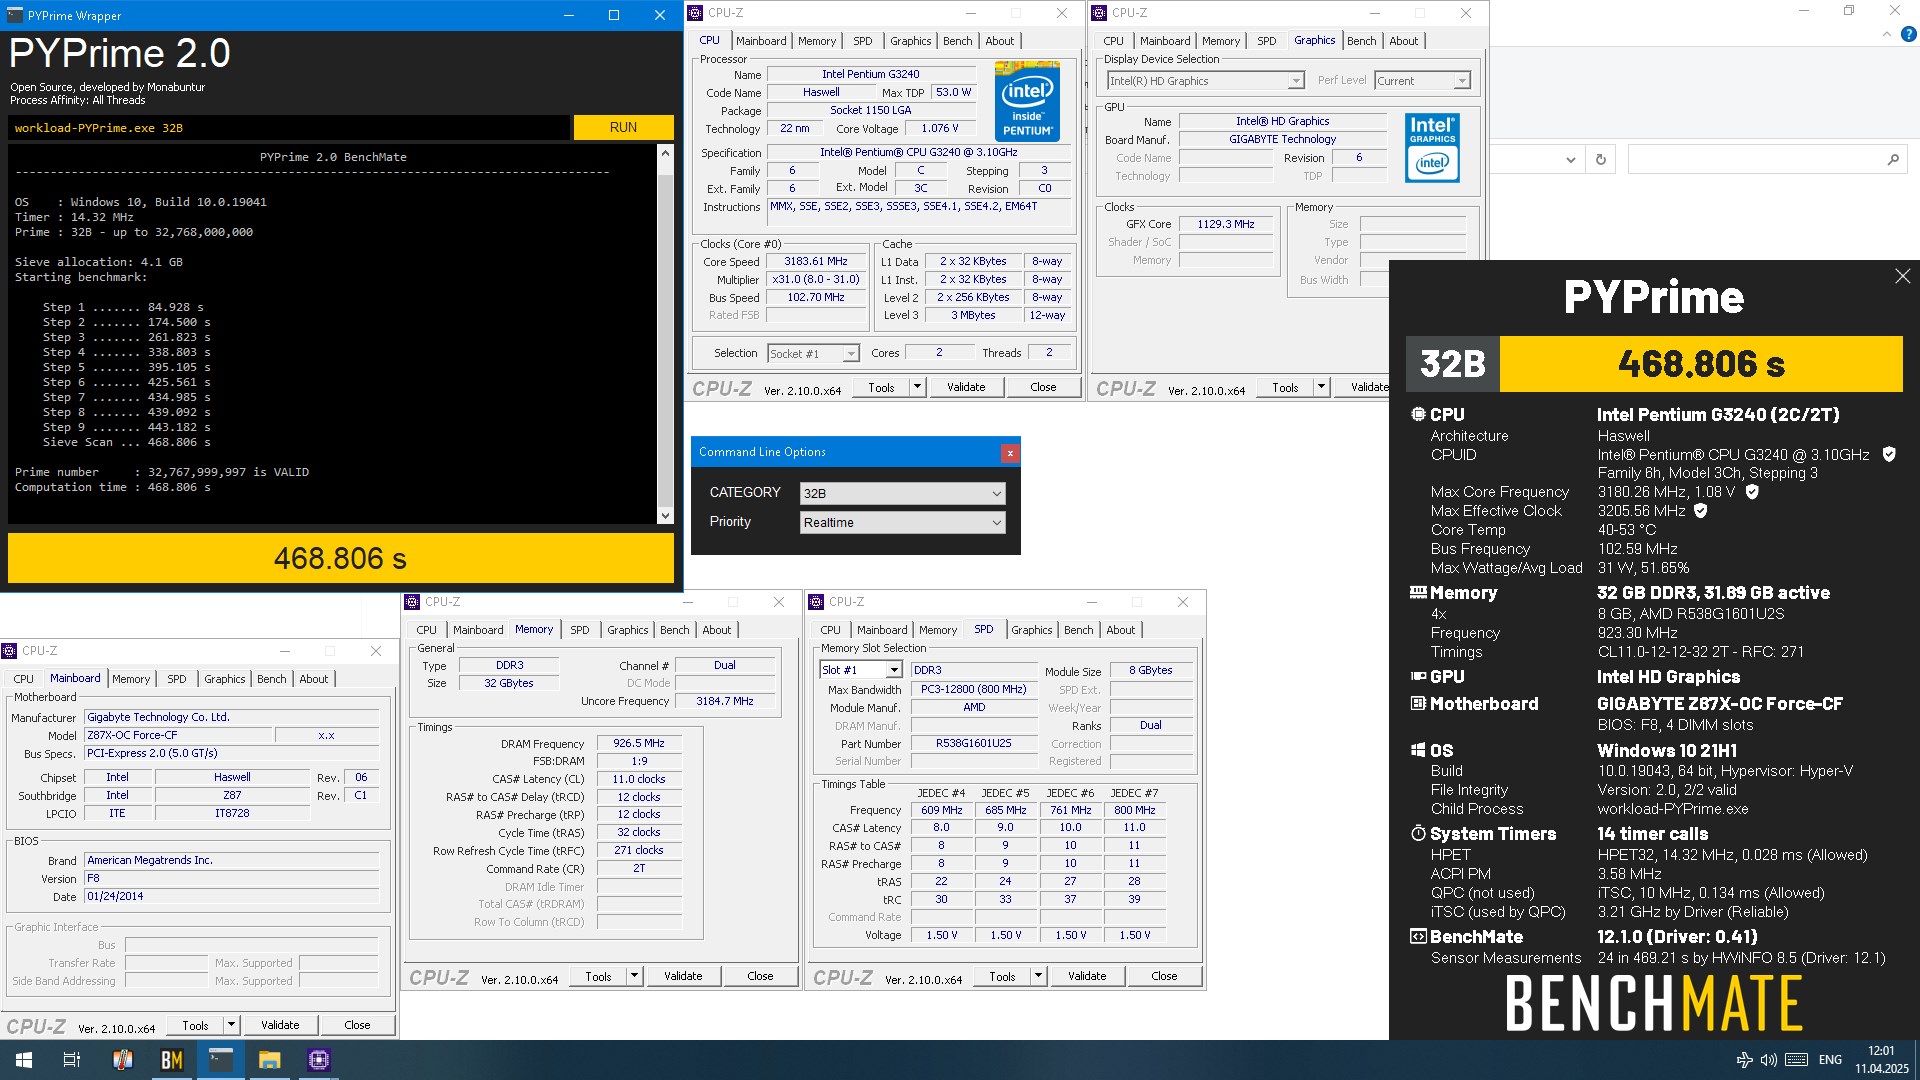Open Graphics tab in SPD window

click(x=1032, y=630)
